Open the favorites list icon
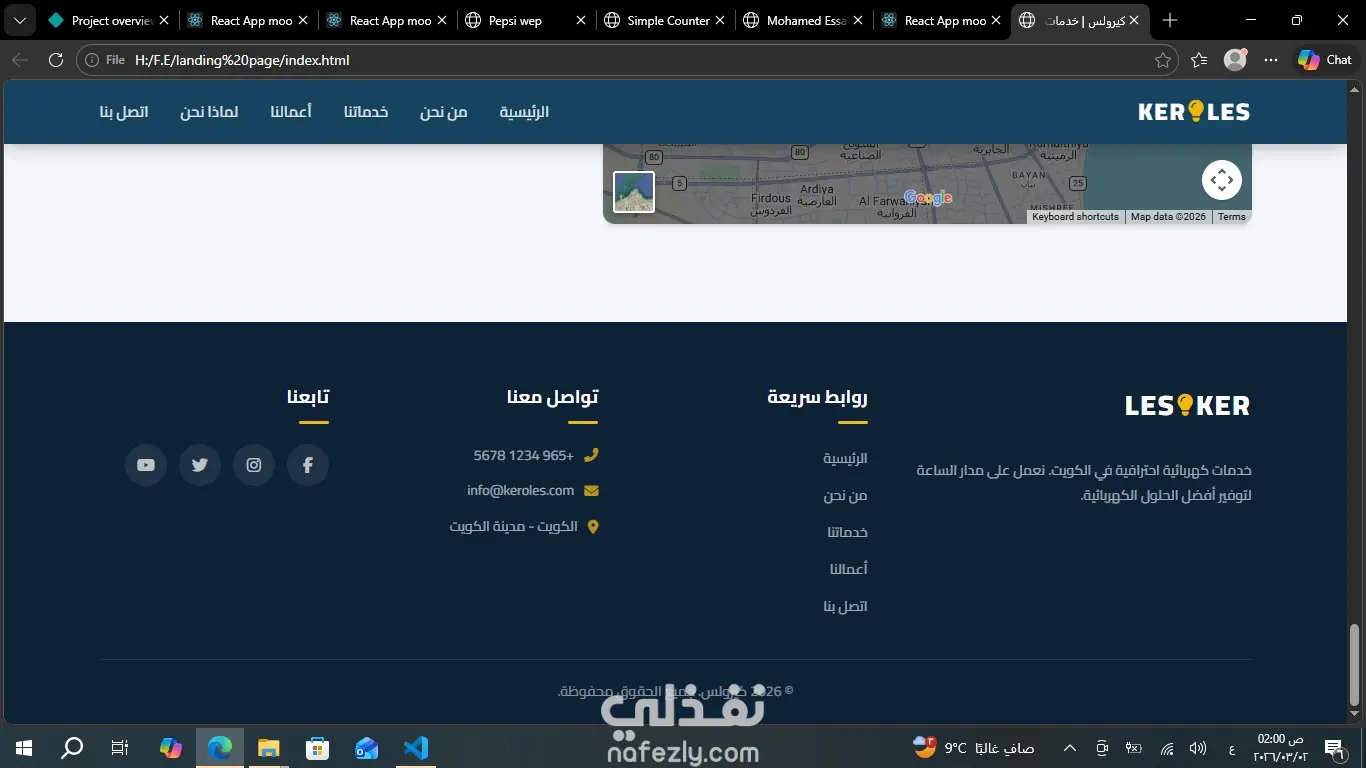Screen dimensions: 1366x768 (x=1199, y=60)
